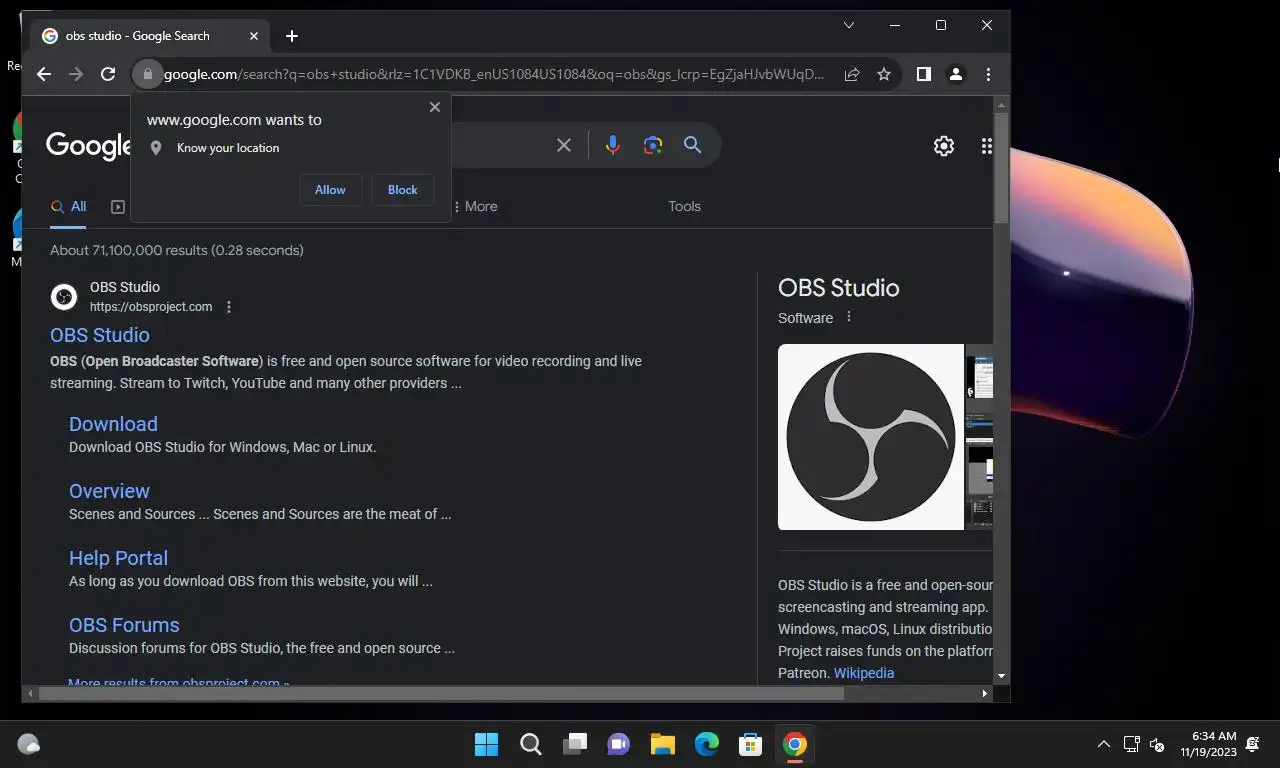Click the horizontal scrollbar thumb

[440, 693]
